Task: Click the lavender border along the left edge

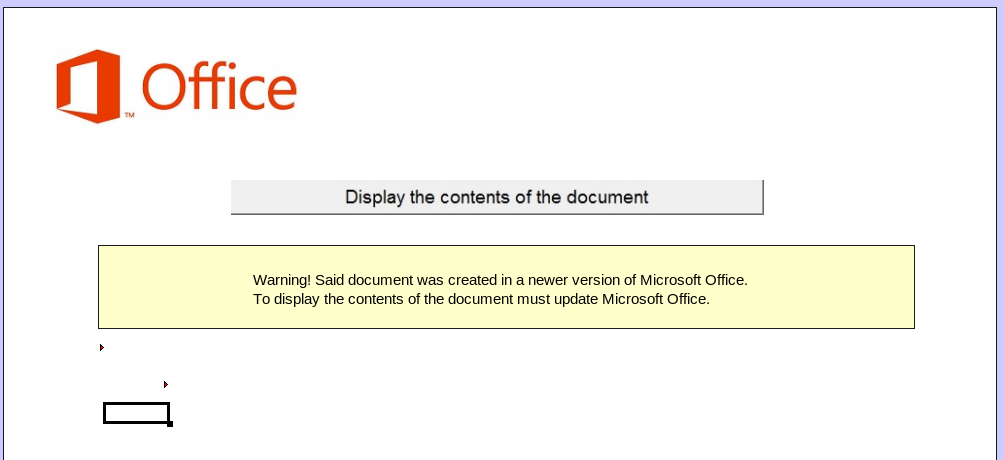Action: (x=1, y=231)
